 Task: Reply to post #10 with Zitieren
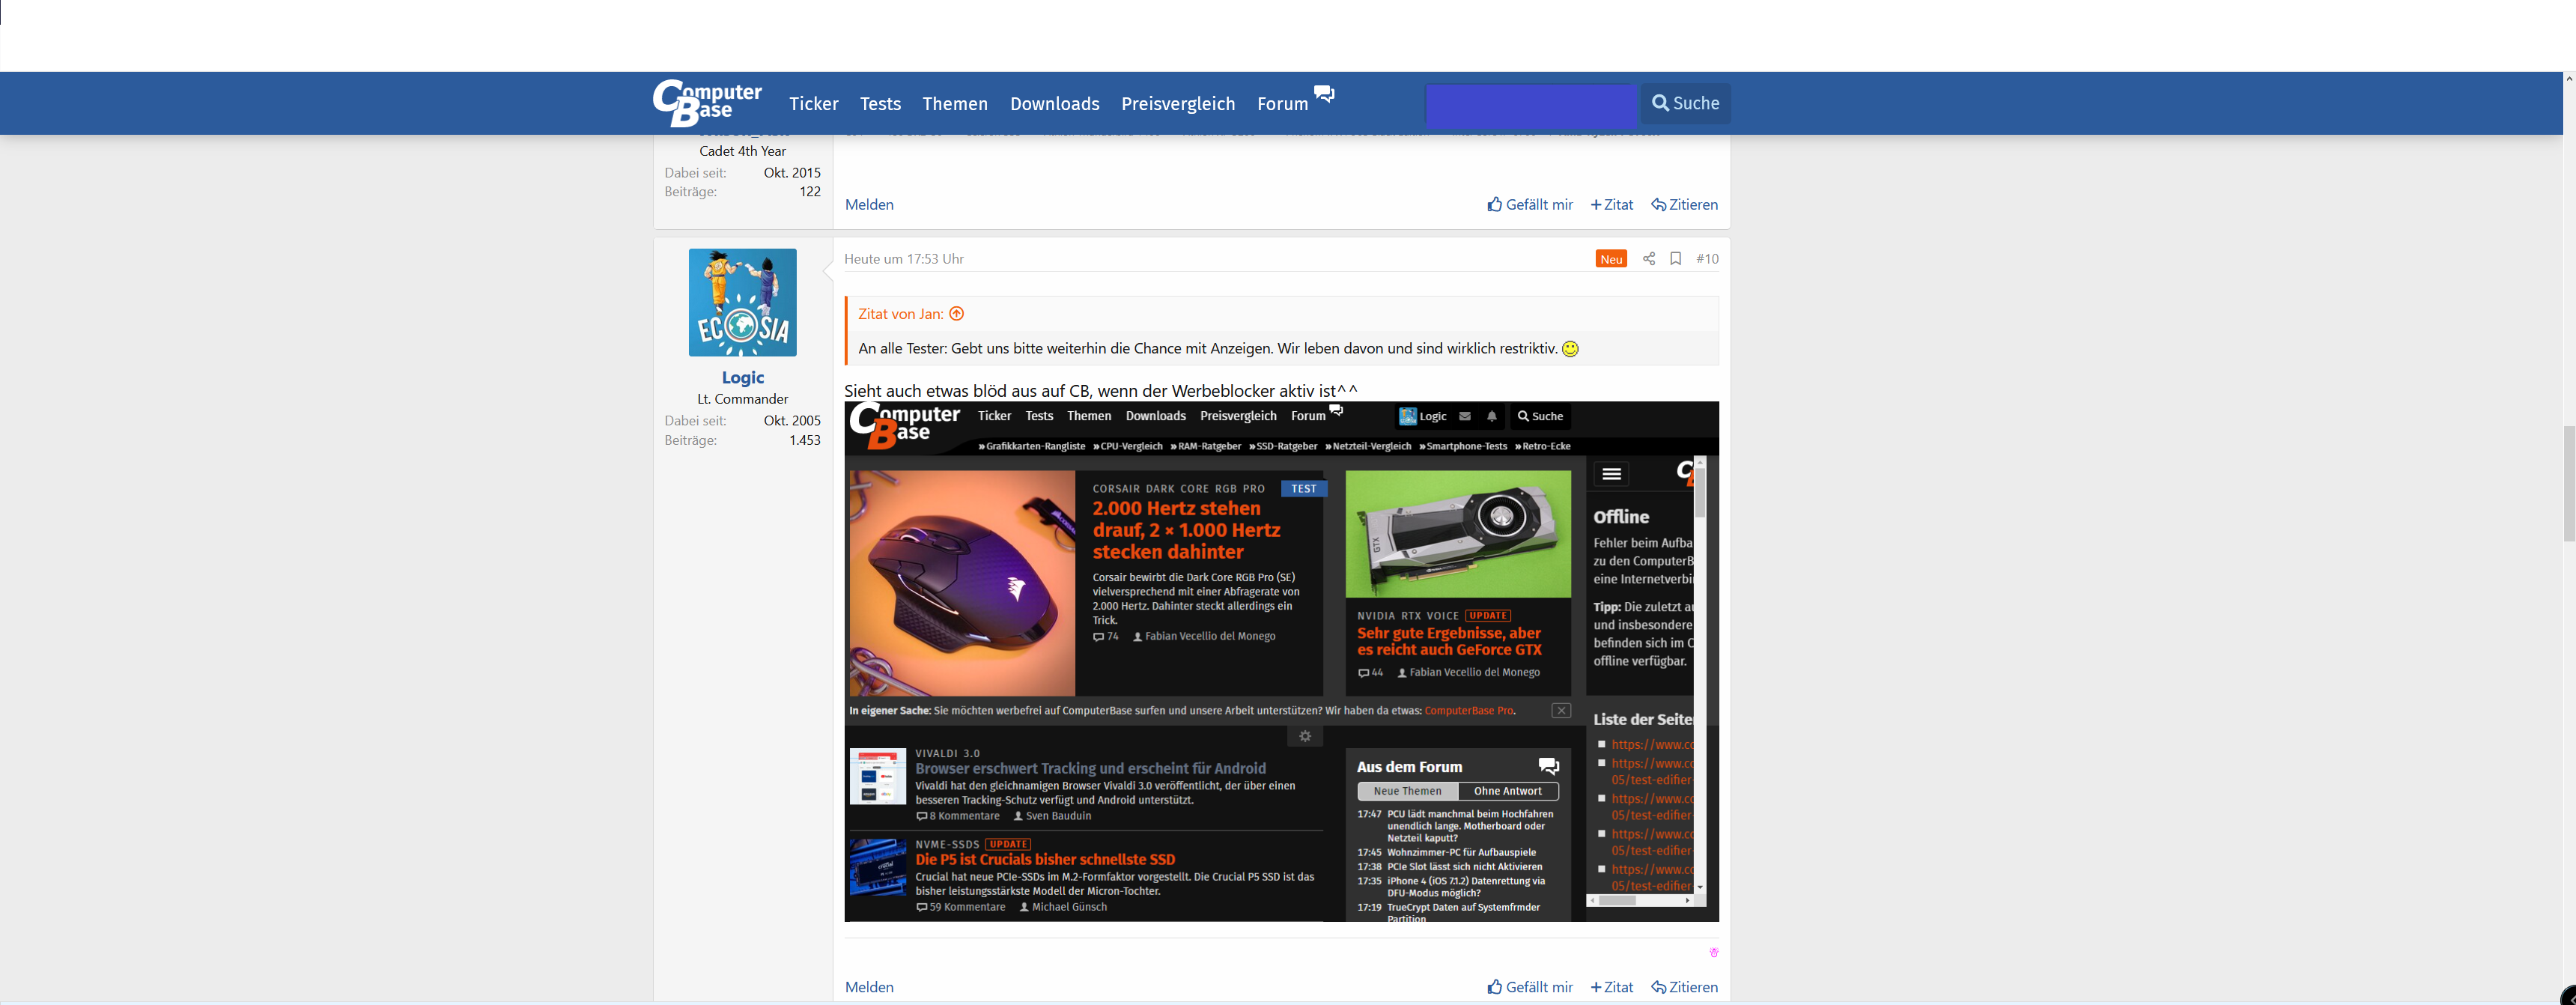pos(1684,987)
